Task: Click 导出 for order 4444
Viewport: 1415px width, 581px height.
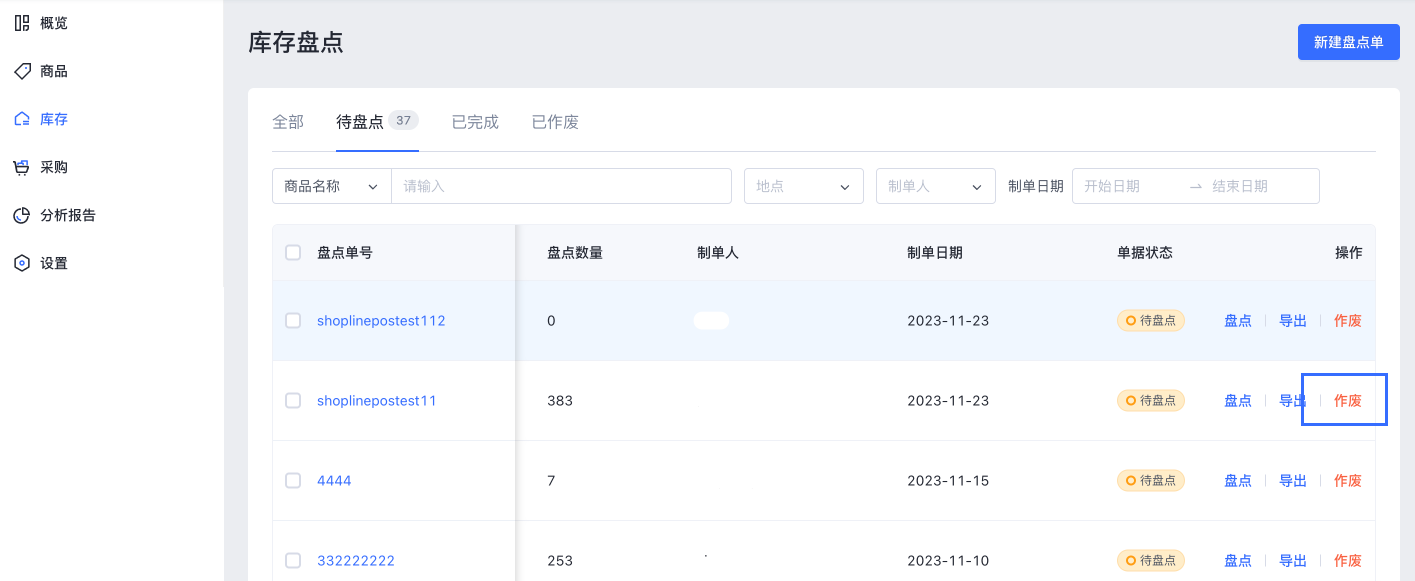Action: pyautogui.click(x=1293, y=481)
